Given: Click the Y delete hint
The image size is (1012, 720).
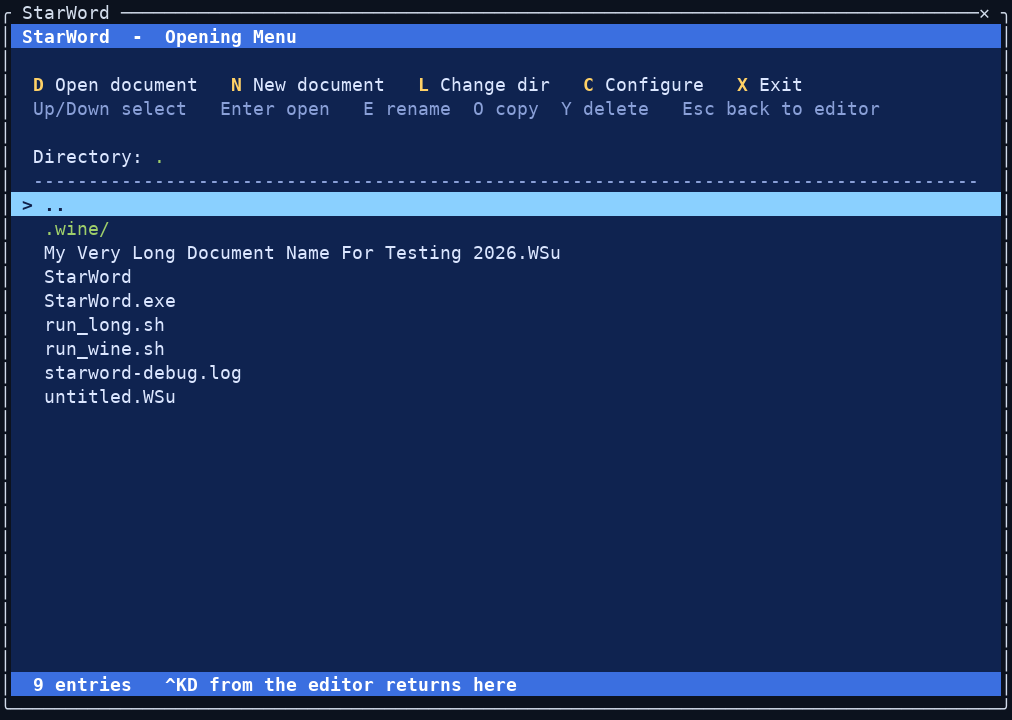Looking at the screenshot, I should click(x=605, y=109).
